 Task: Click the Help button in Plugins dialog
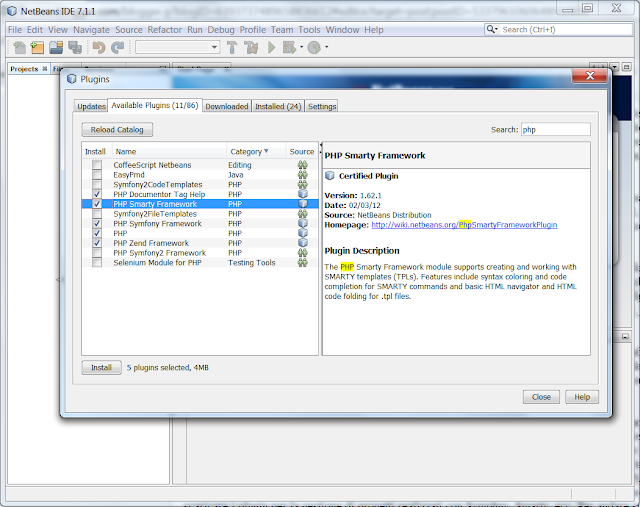coord(582,397)
